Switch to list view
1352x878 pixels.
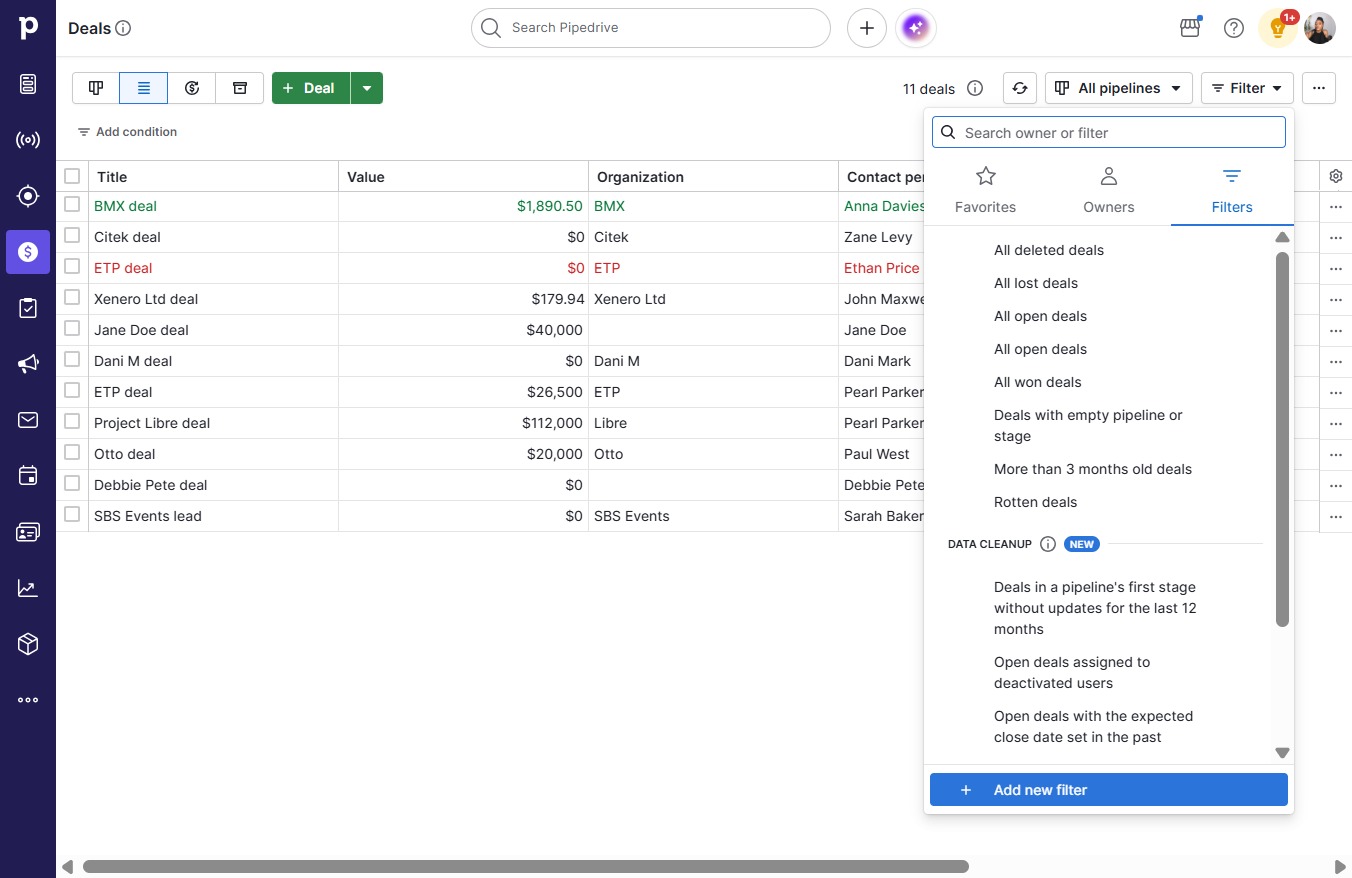[x=144, y=88]
